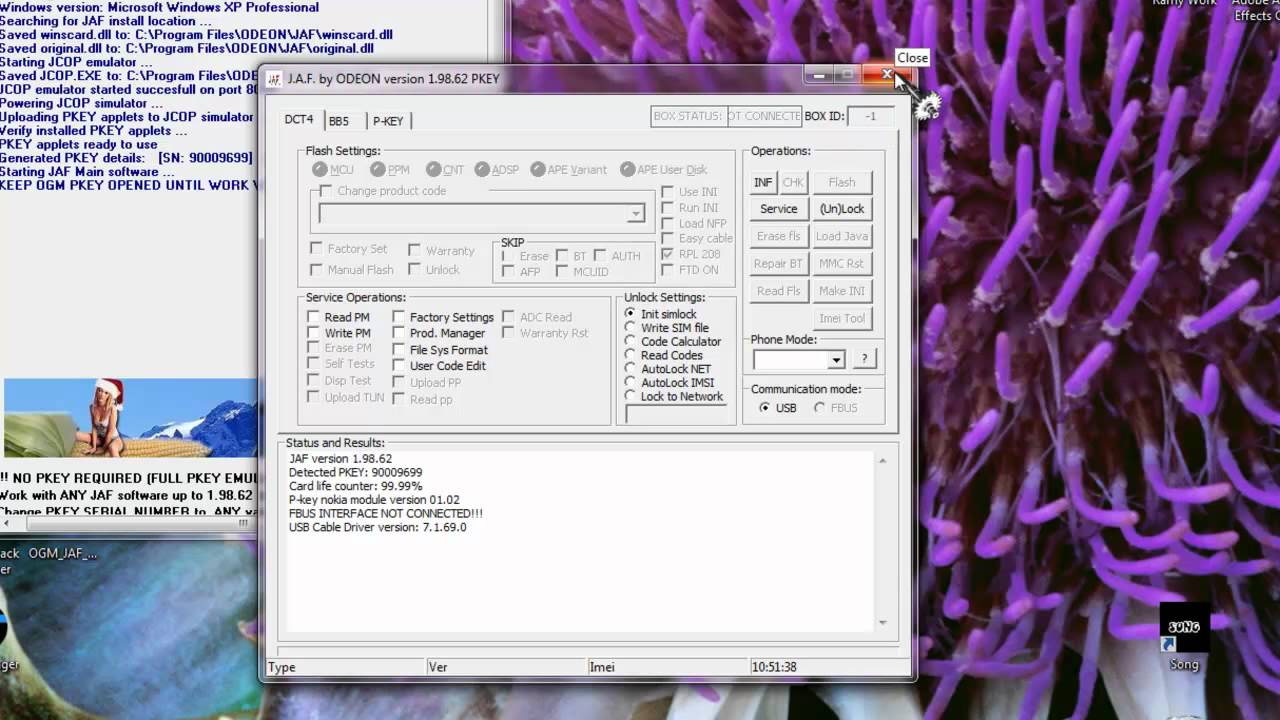Click 'P-key nokia module version 01.02' line
This screenshot has height=720, width=1280.
(374, 500)
